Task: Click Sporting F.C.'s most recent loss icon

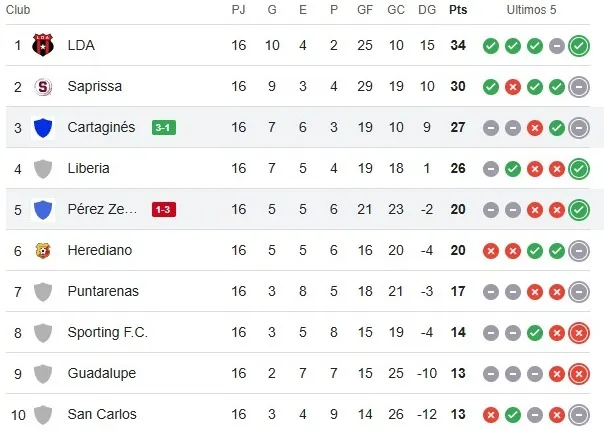Action: [x=579, y=332]
